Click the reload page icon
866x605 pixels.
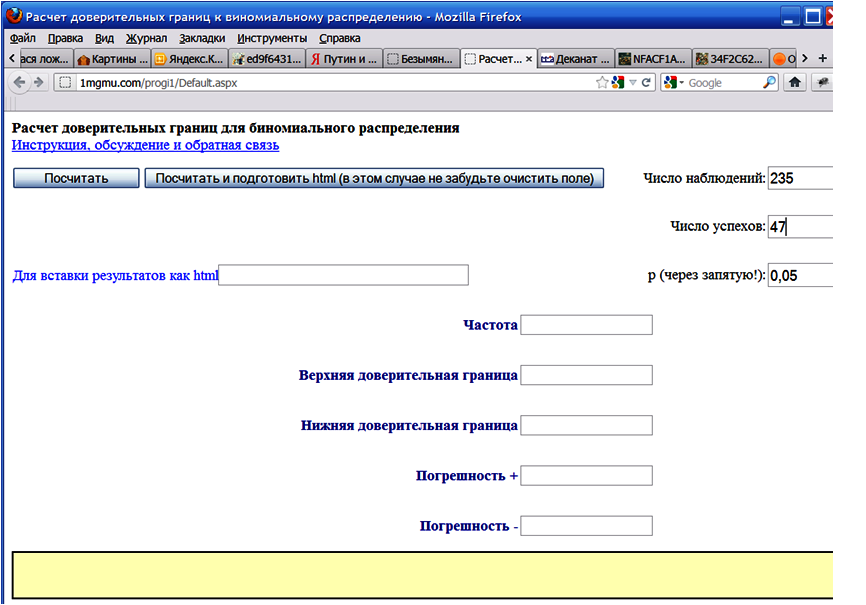pos(646,82)
